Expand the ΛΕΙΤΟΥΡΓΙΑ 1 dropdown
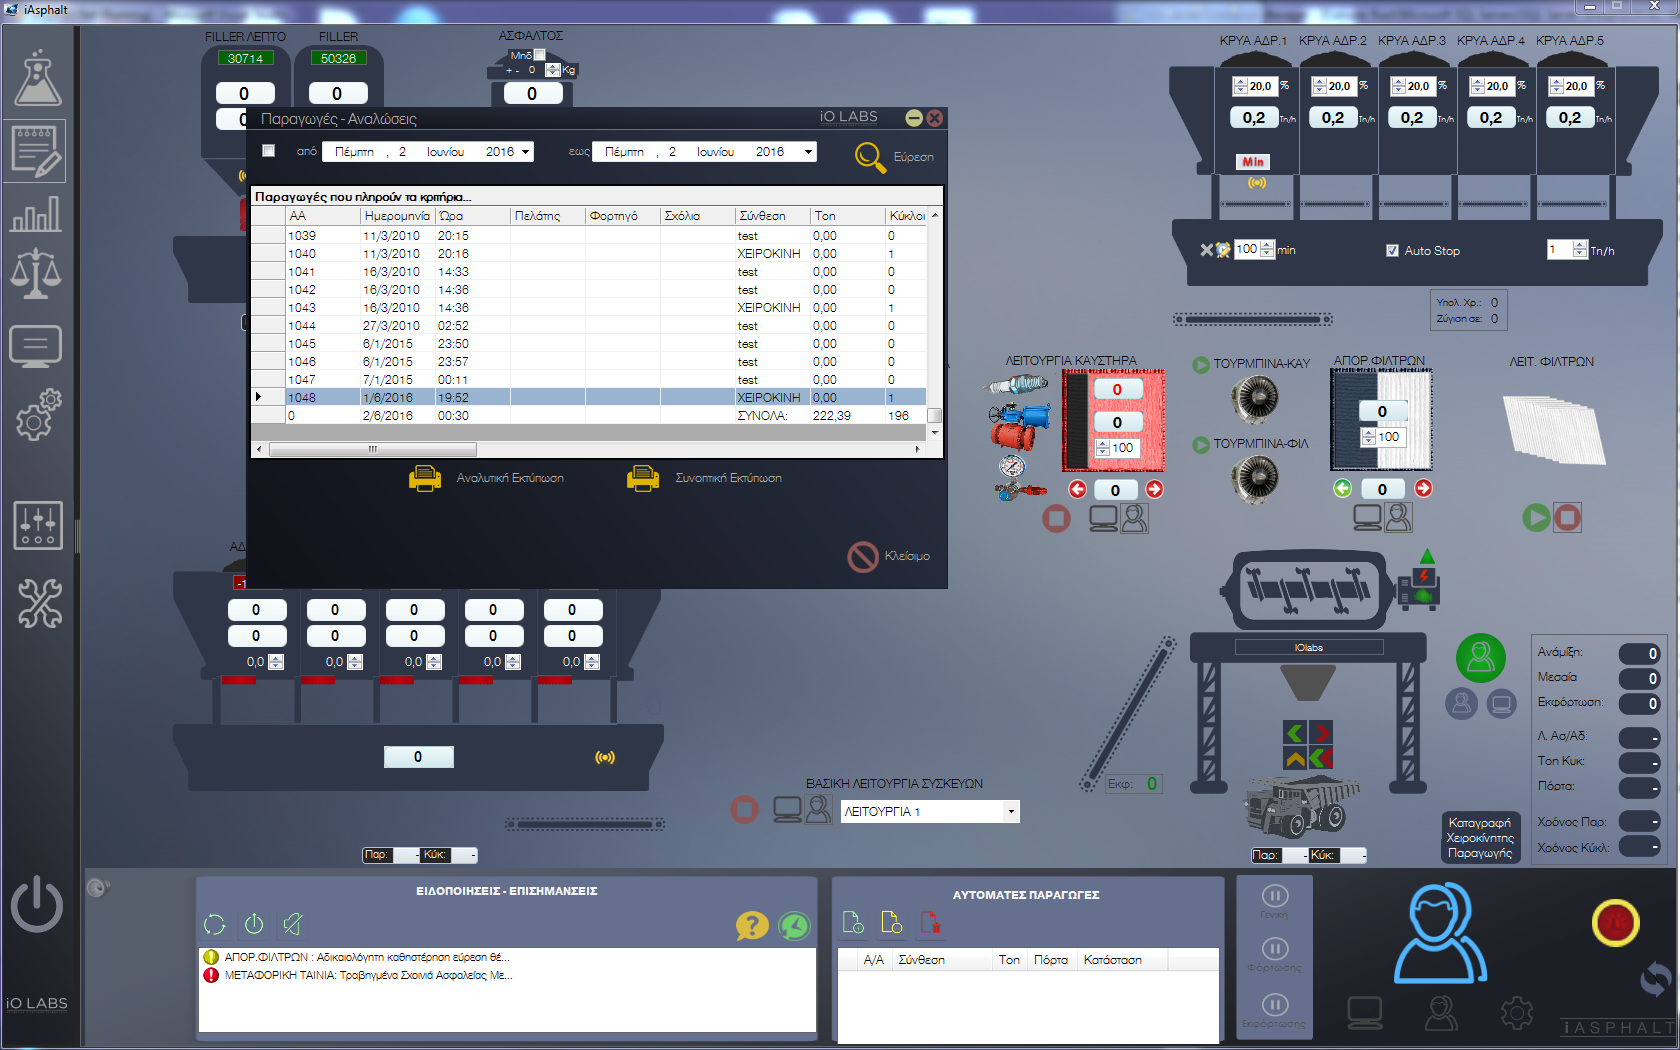Viewport: 1680px width, 1050px height. coord(1011,812)
